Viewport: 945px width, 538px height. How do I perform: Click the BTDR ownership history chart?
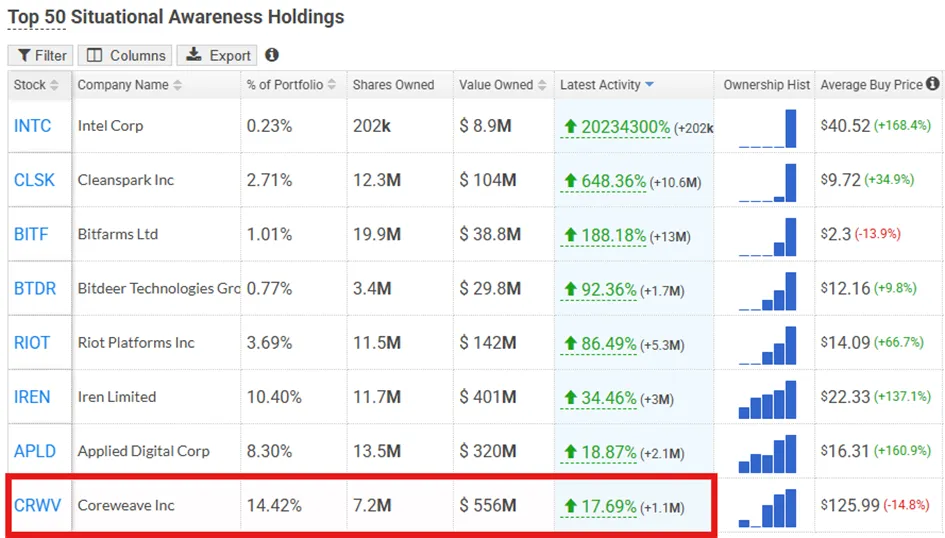coord(767,291)
